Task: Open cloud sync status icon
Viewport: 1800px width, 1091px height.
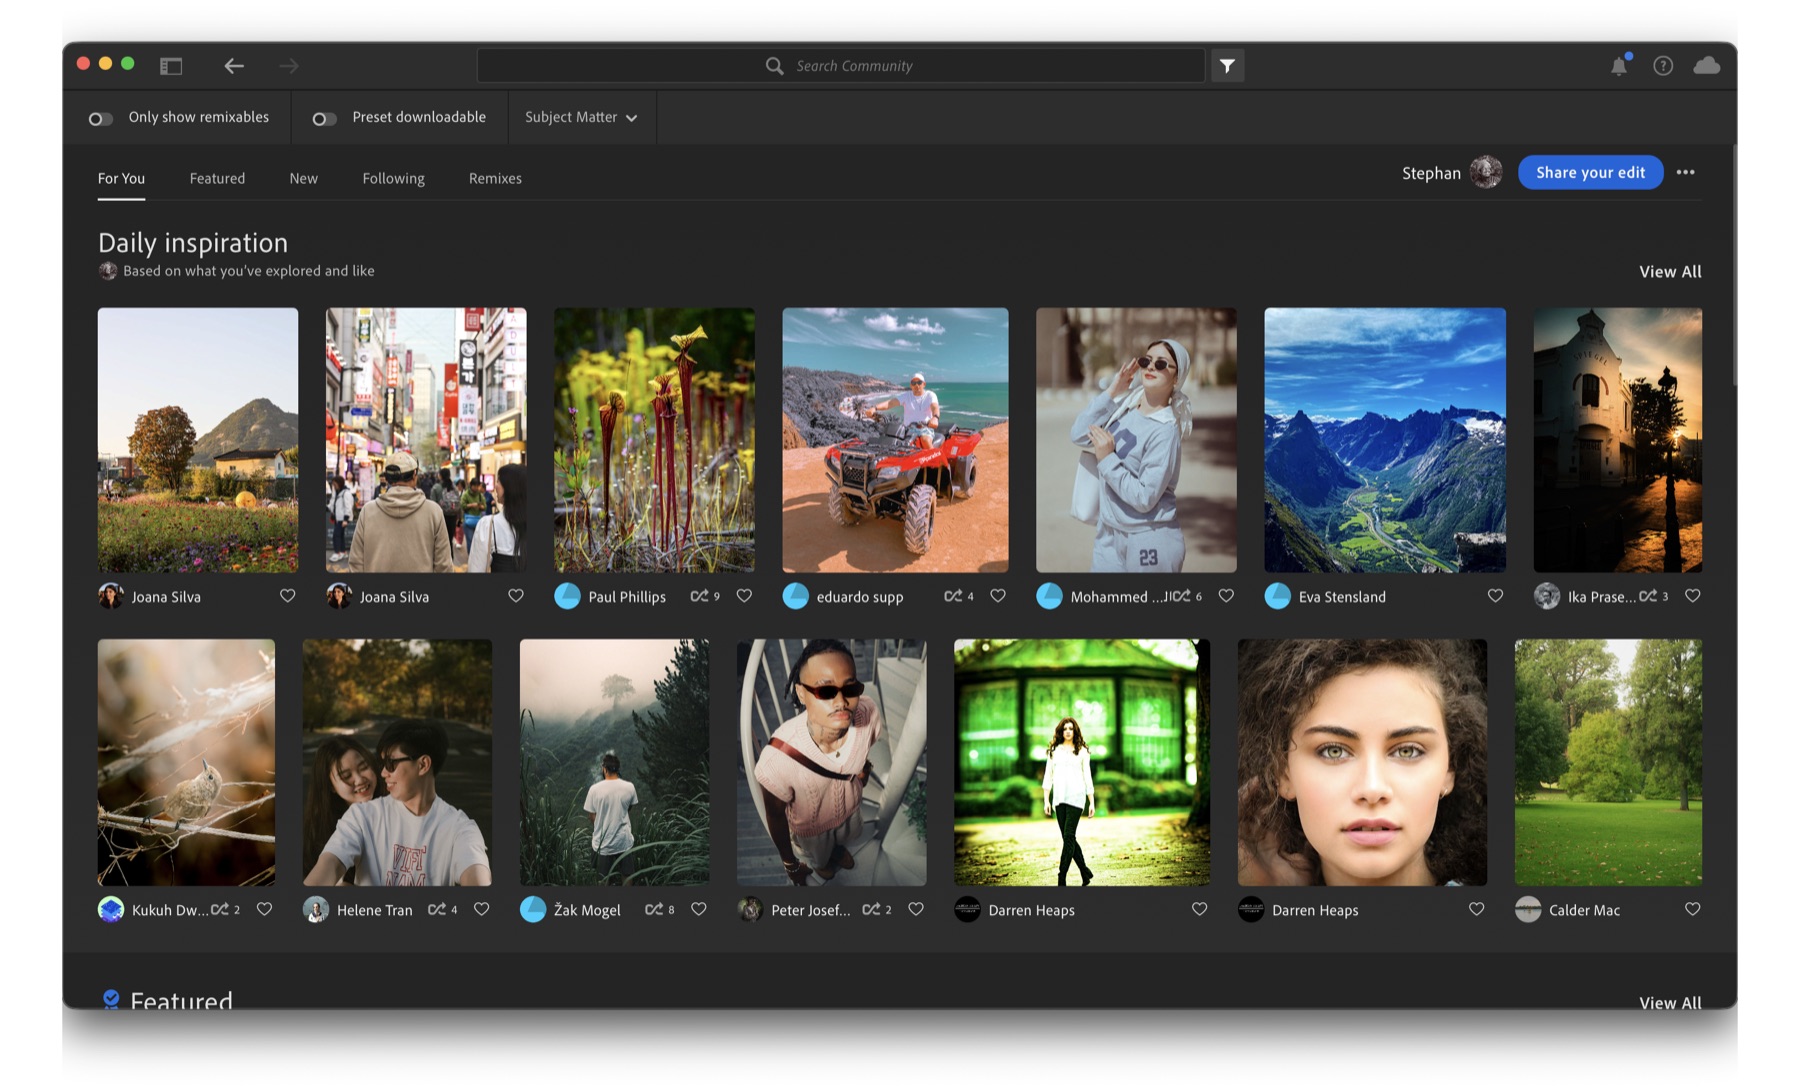Action: pos(1707,66)
